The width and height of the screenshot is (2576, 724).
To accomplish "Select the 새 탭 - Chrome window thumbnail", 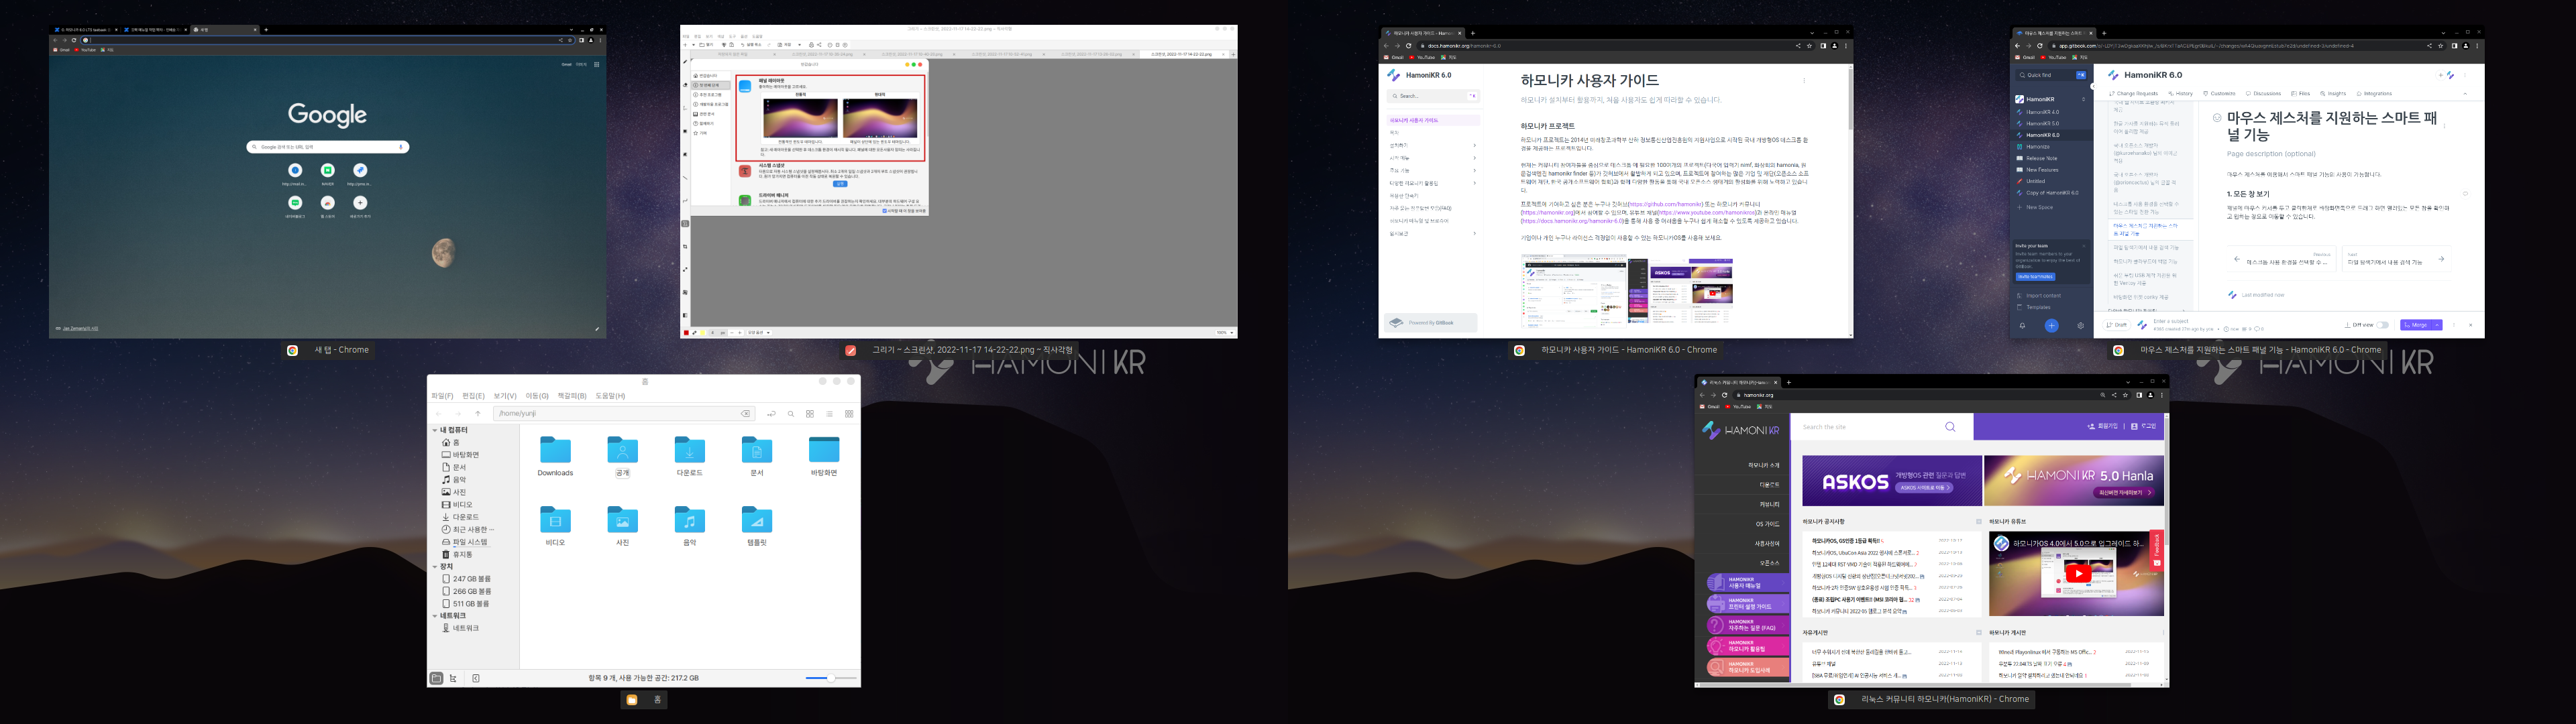I will click(x=327, y=182).
